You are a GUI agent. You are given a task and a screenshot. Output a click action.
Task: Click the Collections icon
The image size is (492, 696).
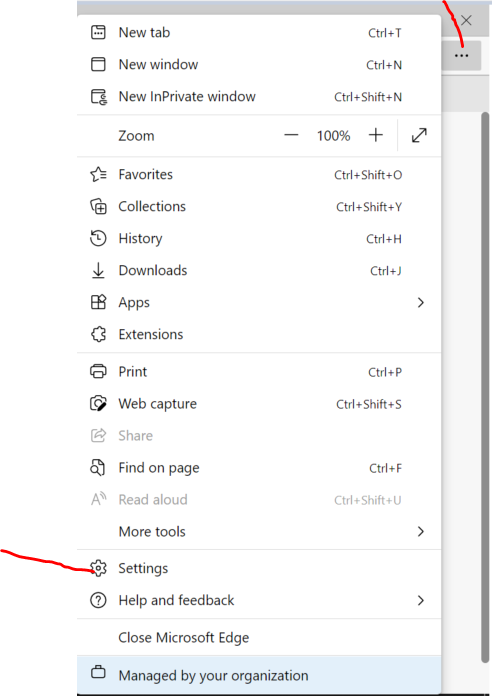[99, 206]
